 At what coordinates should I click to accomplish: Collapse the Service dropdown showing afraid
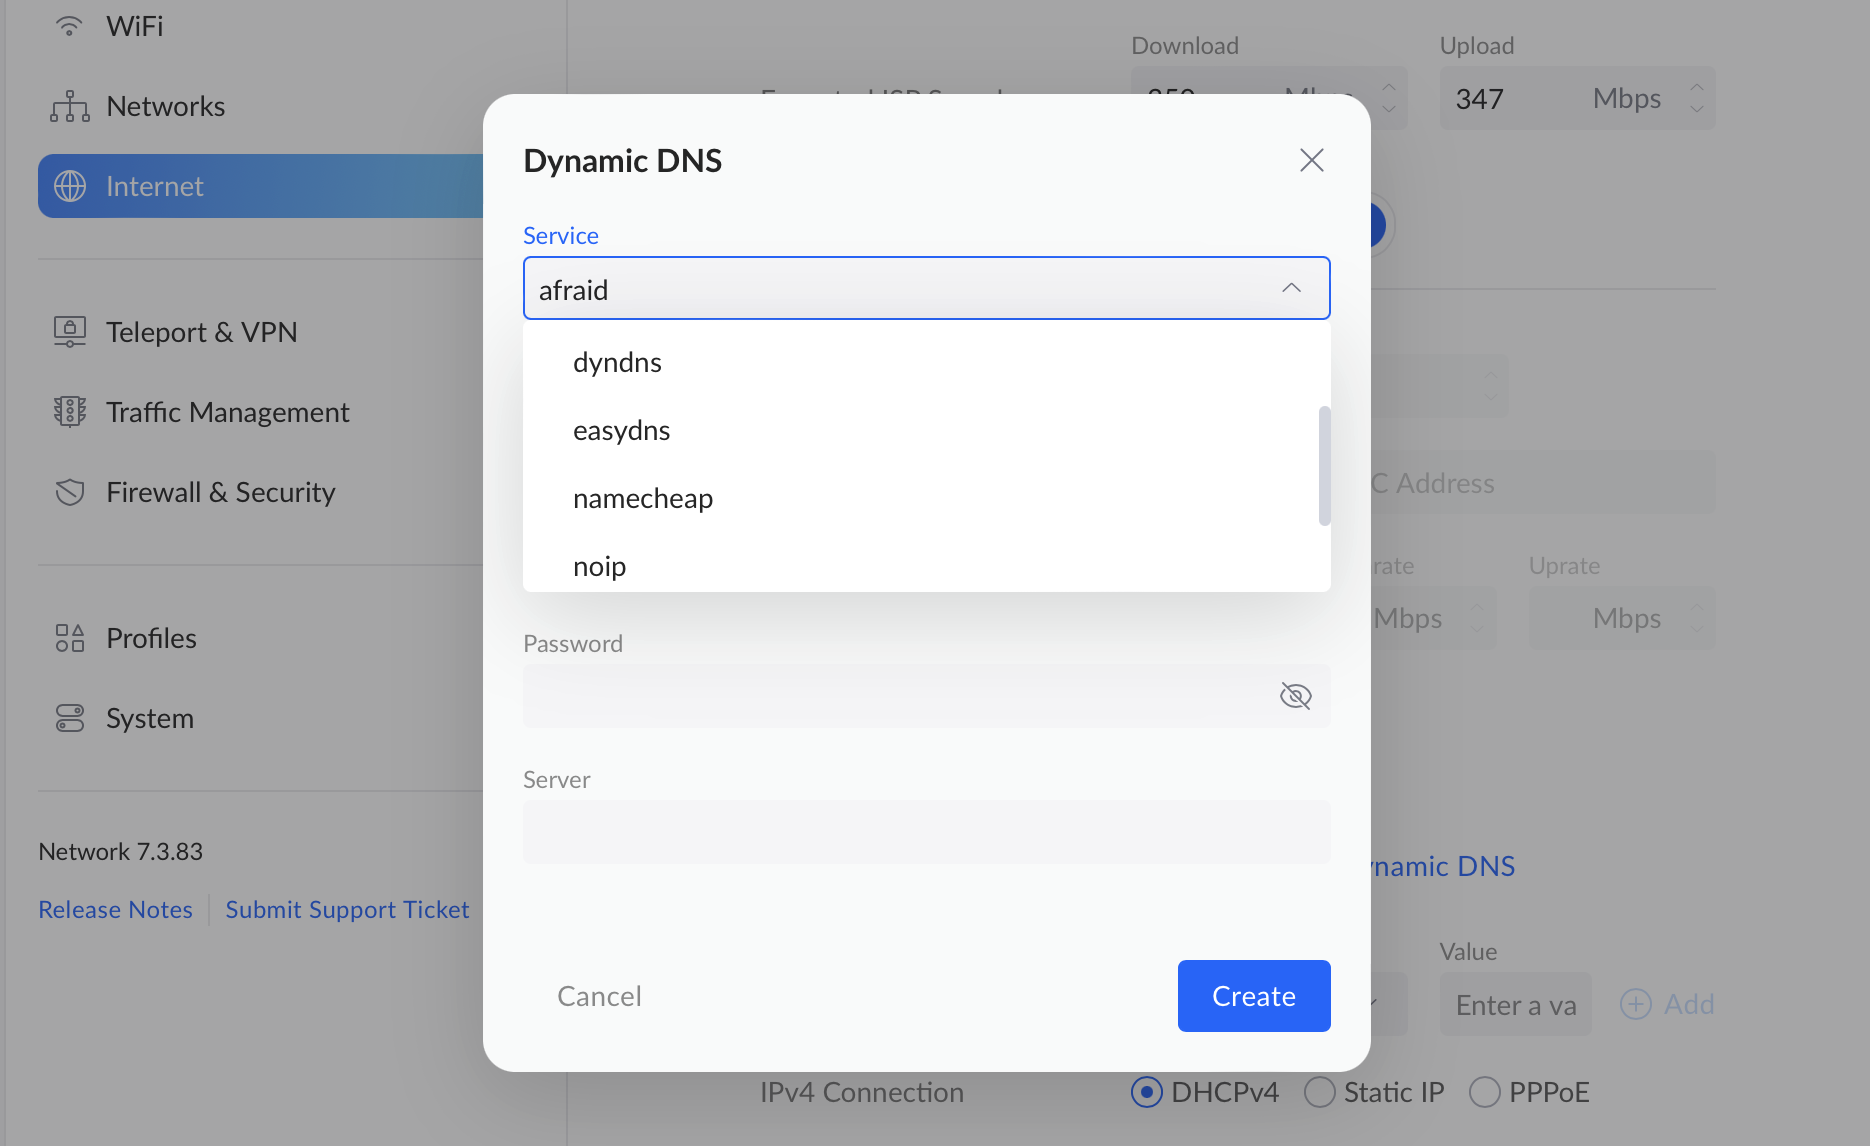tap(926, 289)
